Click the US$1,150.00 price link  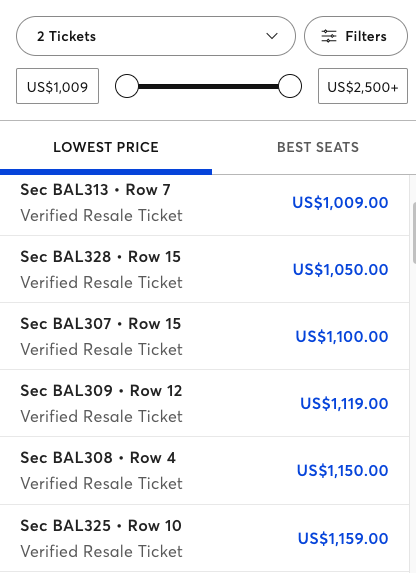click(342, 471)
